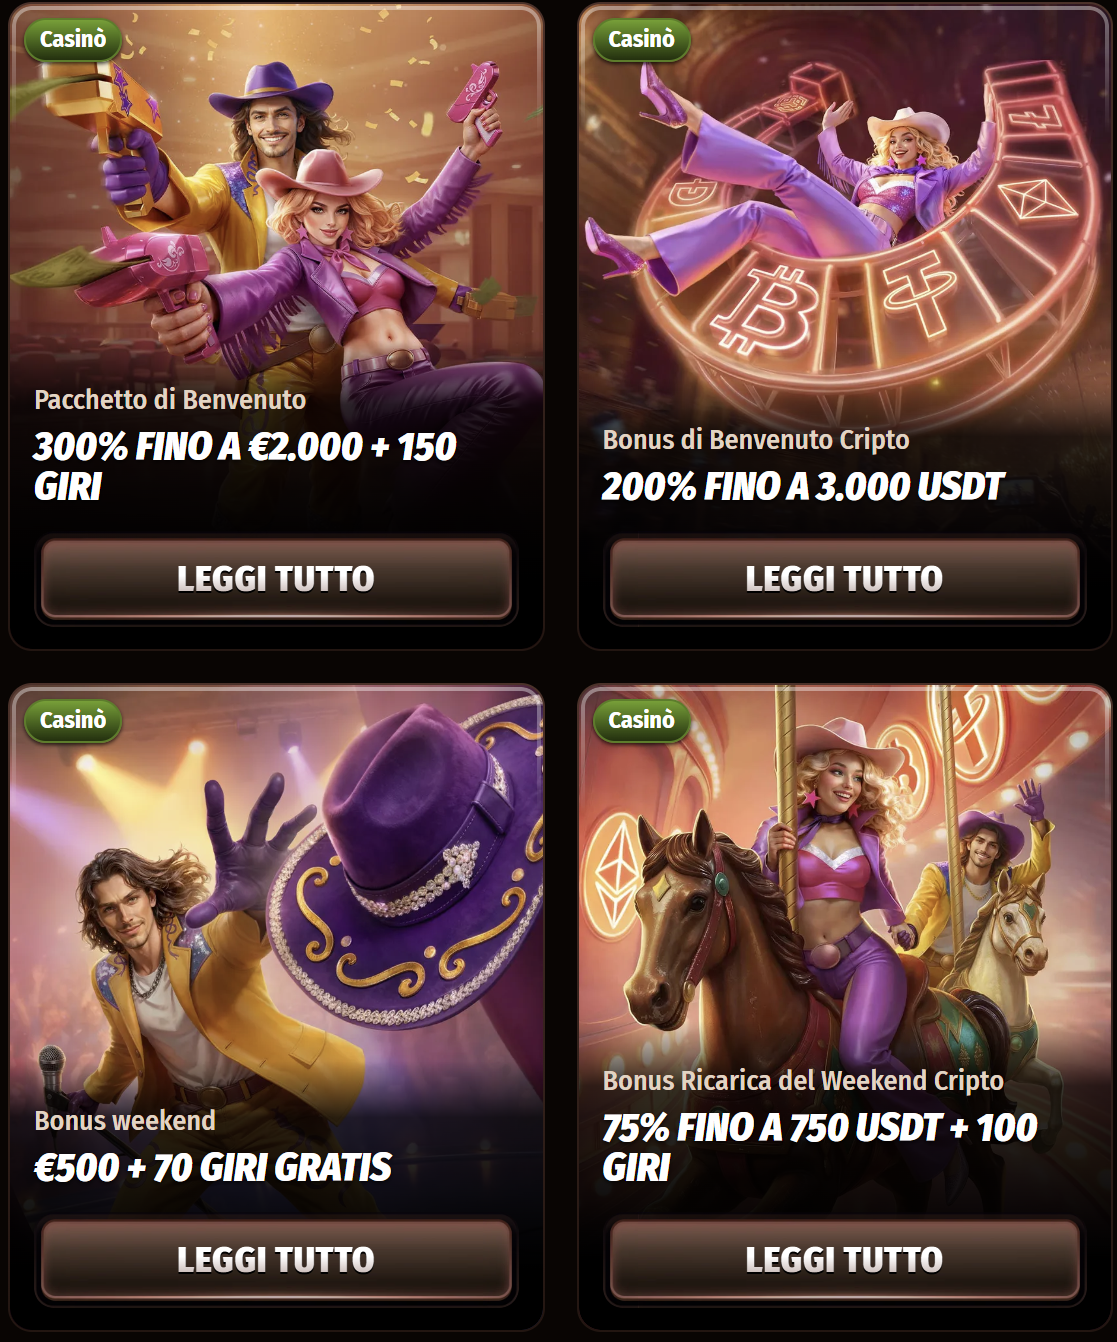Click the '300% FINO A €2.000 + 150 GIRI' headline
The image size is (1117, 1342).
(245, 467)
